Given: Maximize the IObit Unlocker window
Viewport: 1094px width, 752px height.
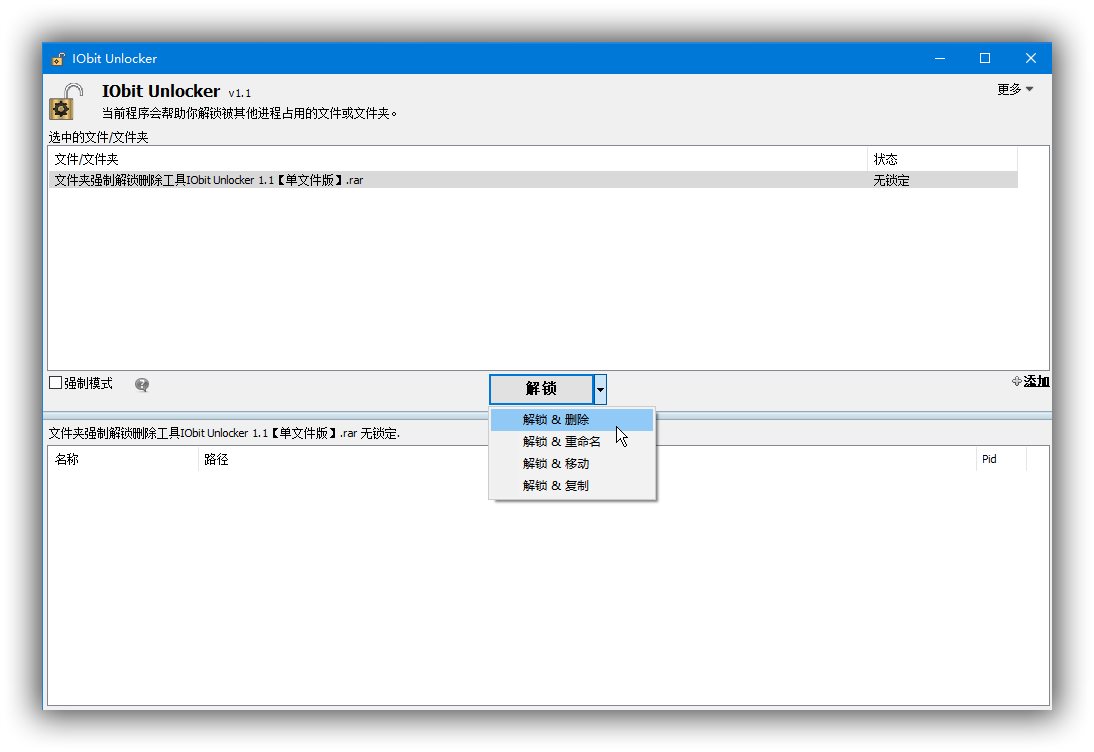Looking at the screenshot, I should pyautogui.click(x=985, y=59).
